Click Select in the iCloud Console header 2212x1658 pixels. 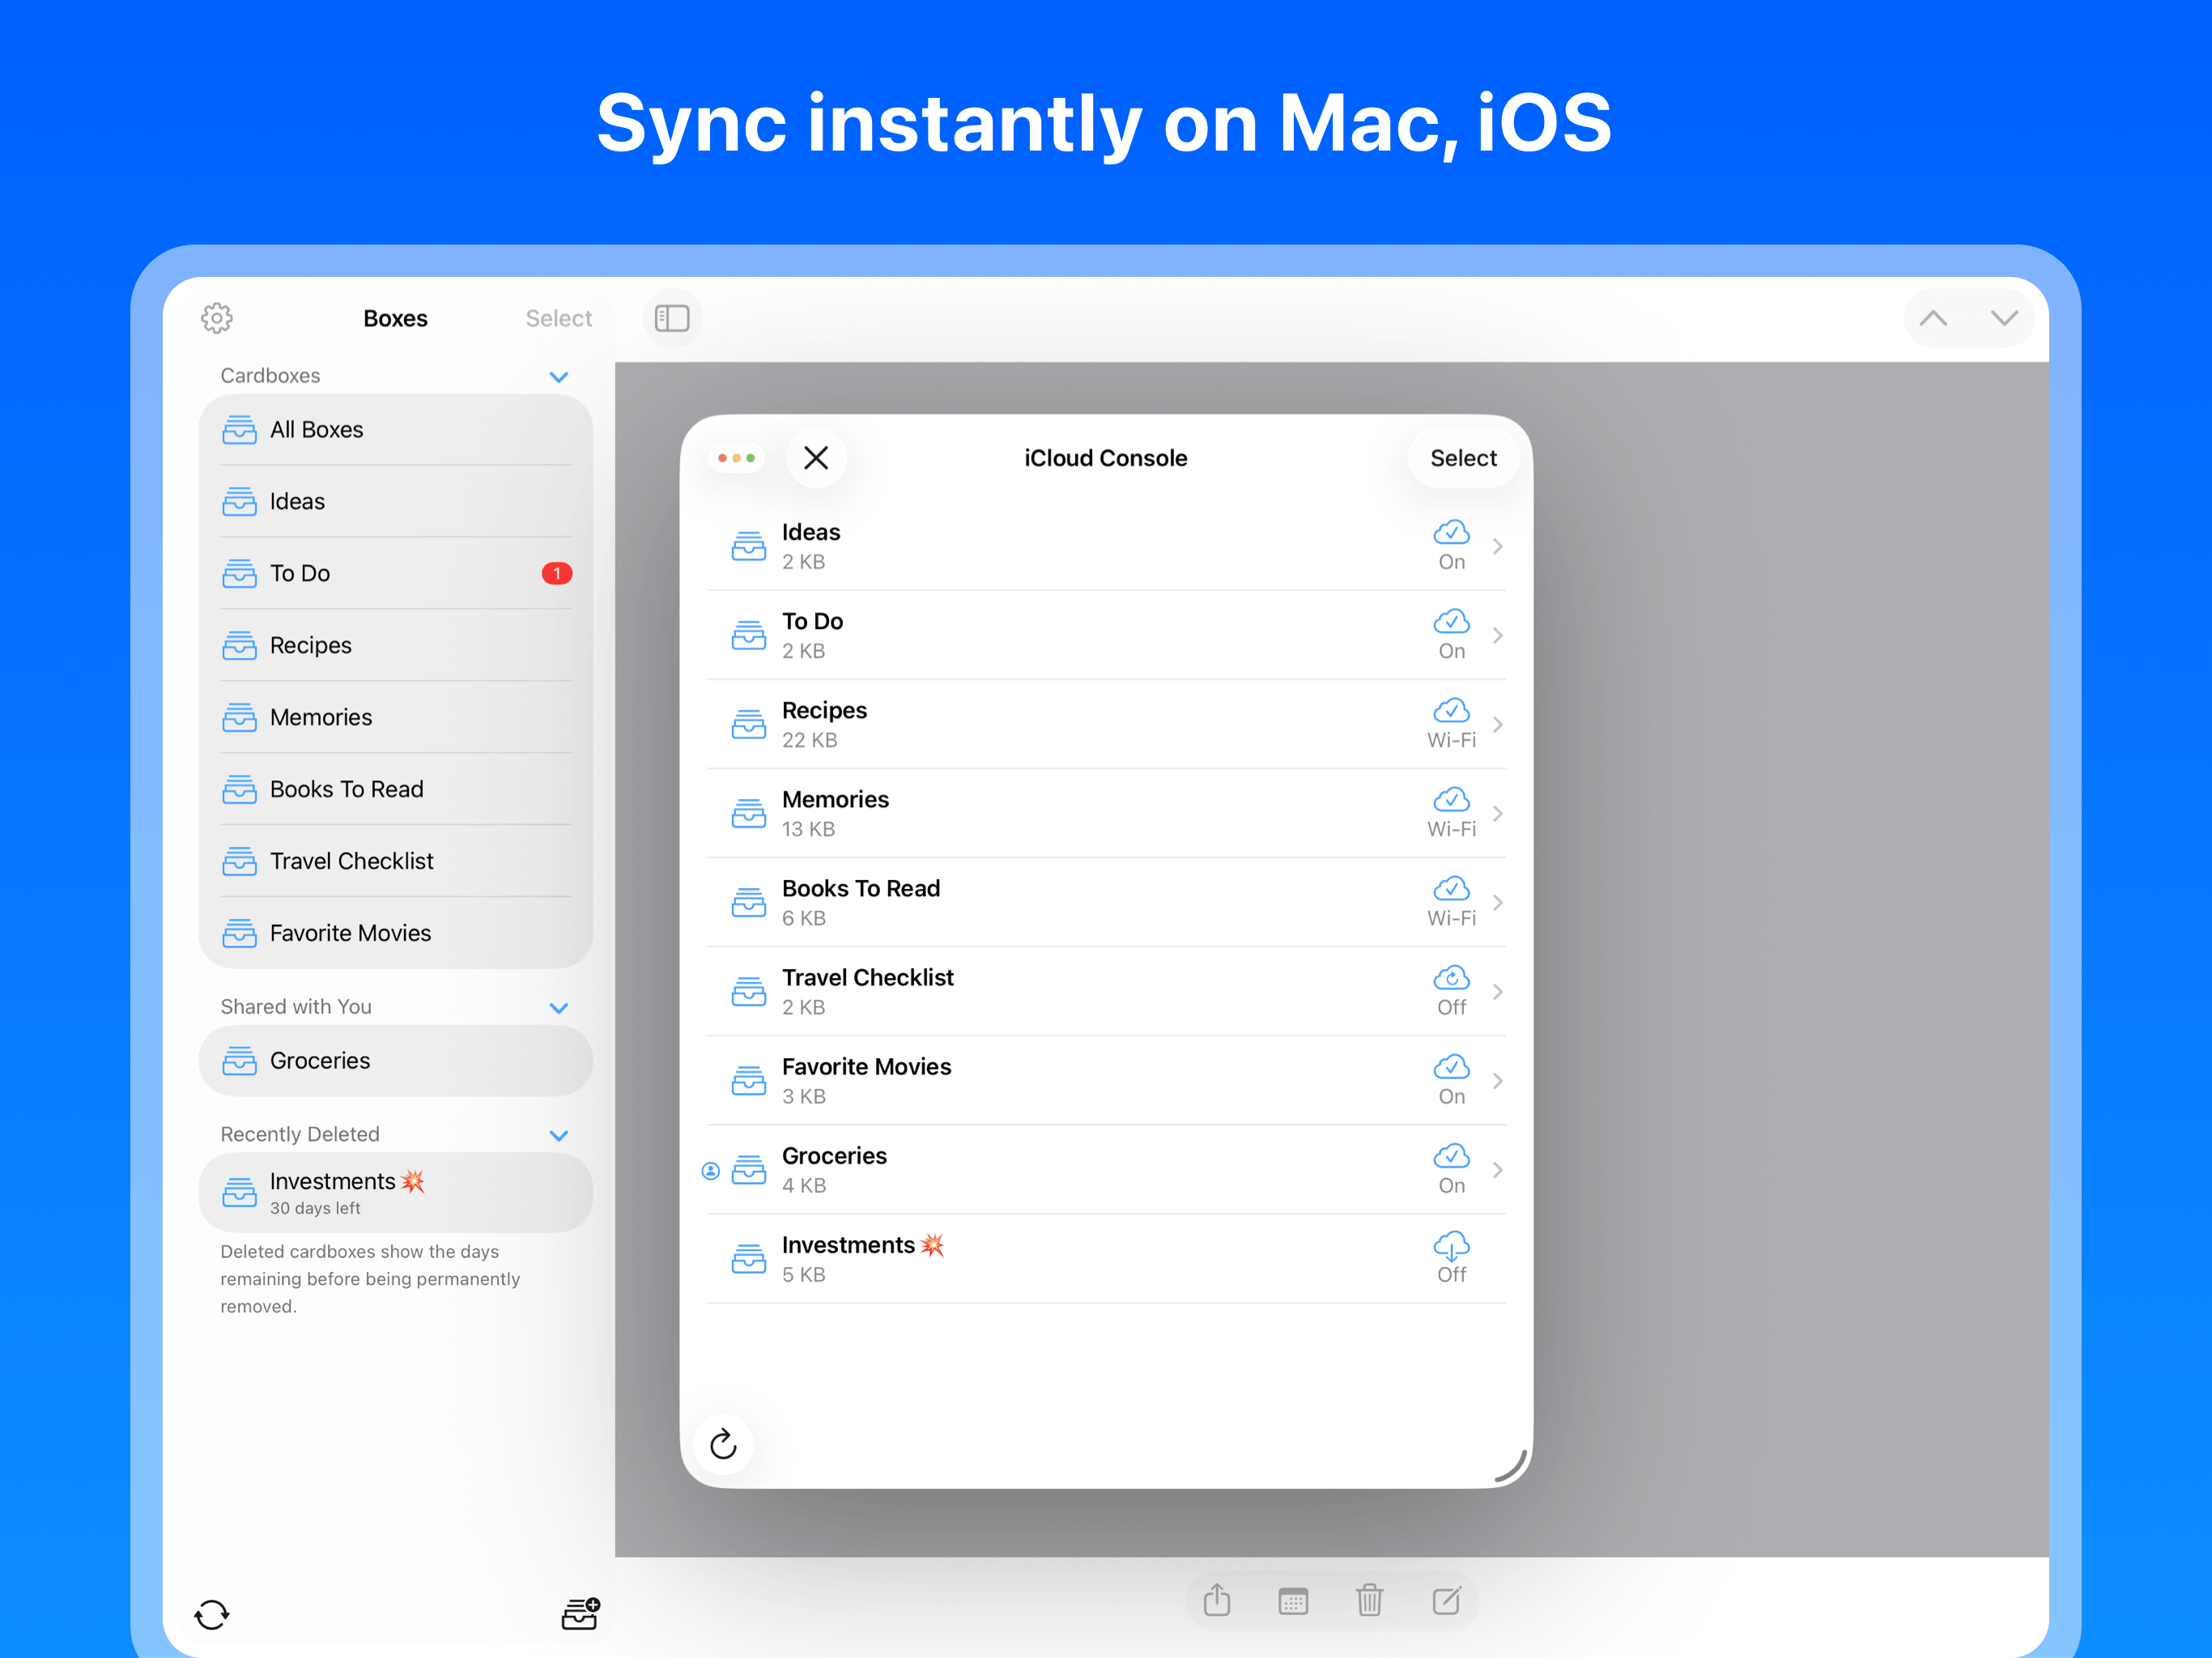point(1463,458)
